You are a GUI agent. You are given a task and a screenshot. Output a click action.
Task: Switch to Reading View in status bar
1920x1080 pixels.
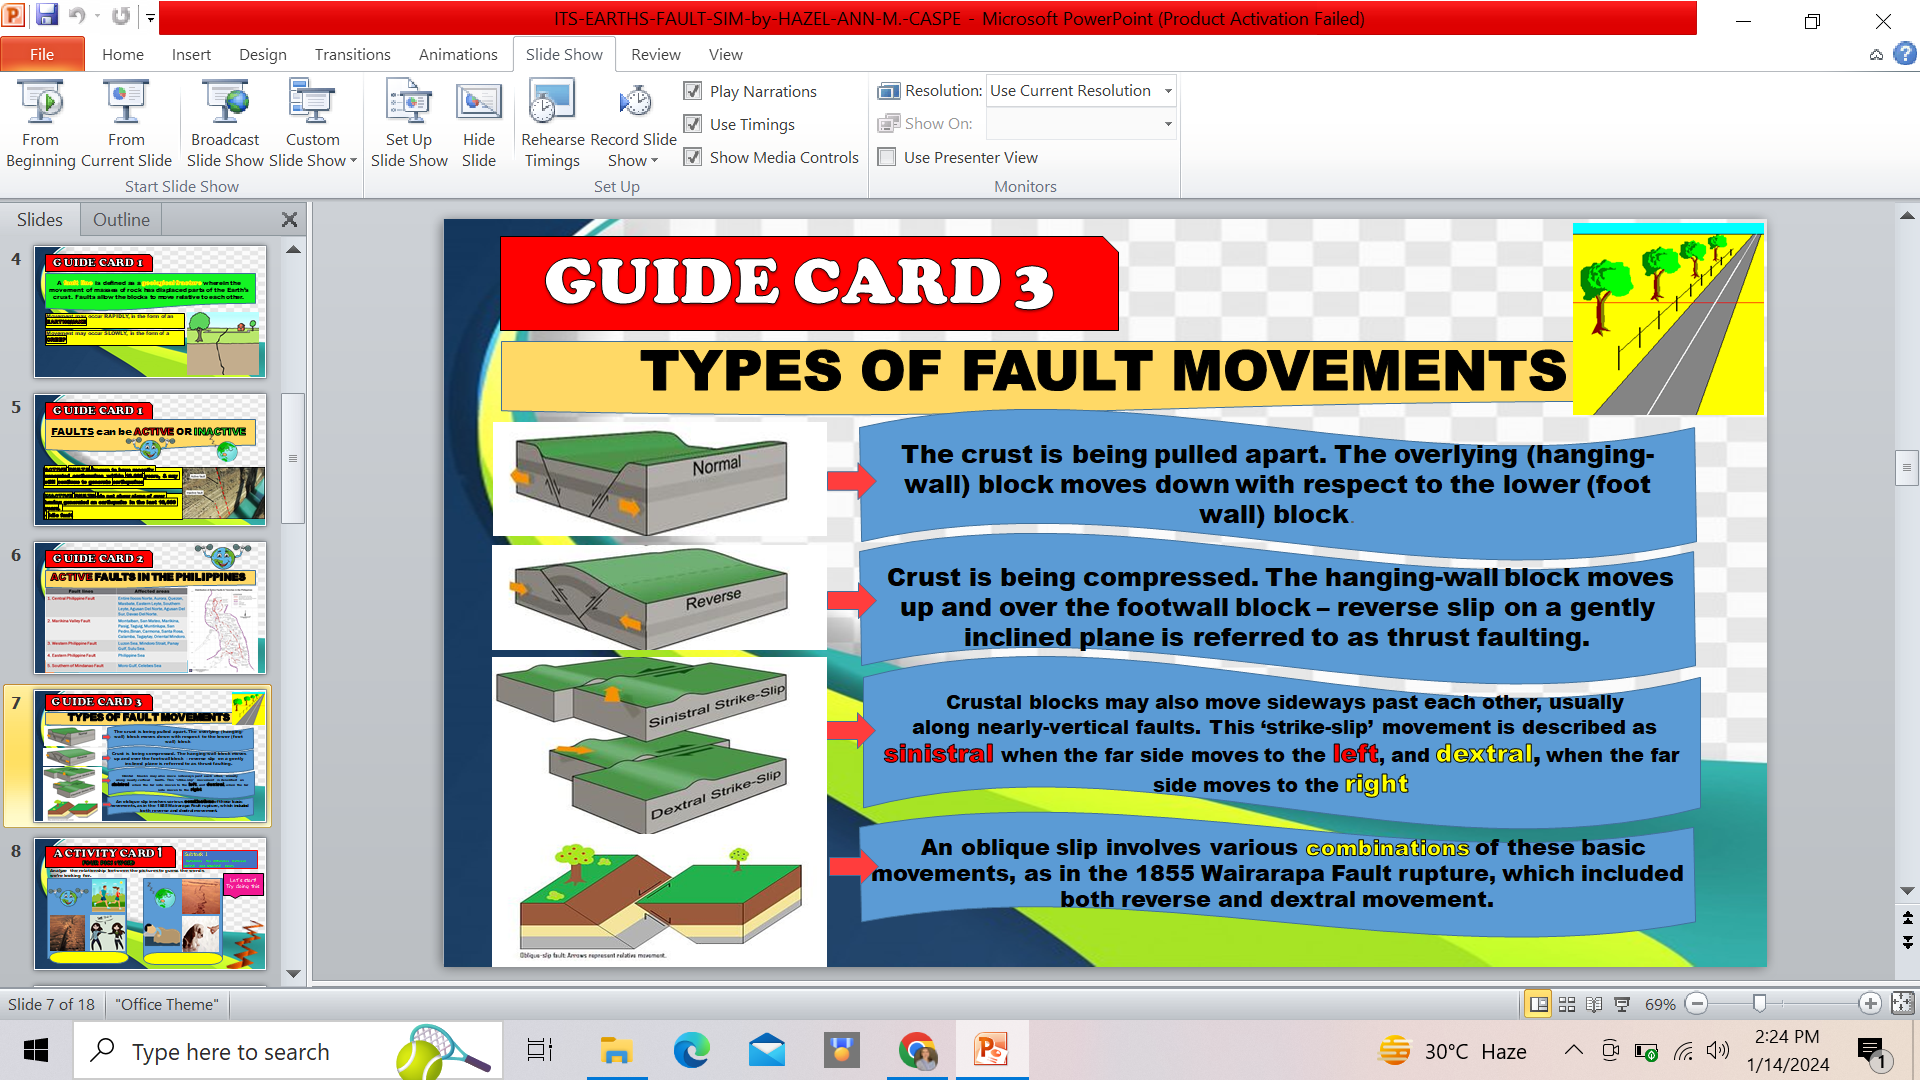click(1594, 1004)
